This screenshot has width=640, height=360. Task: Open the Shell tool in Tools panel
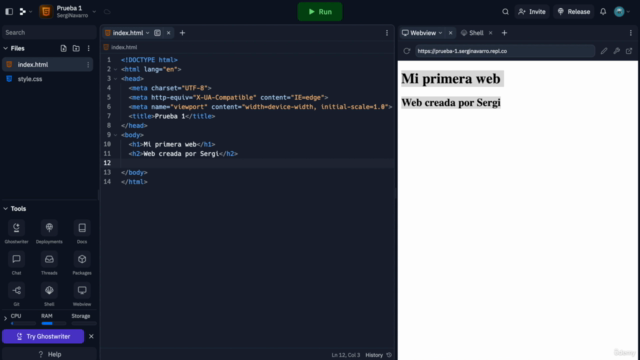point(49,294)
